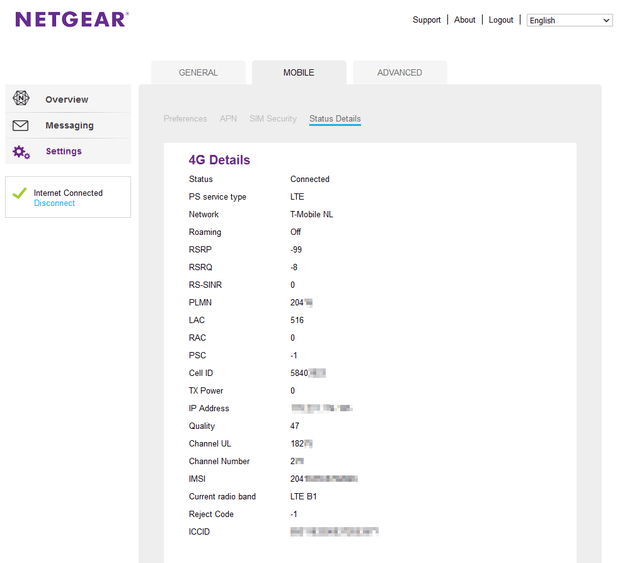Click the PLMN value starting 204
The width and height of the screenshot is (620, 563).
pyautogui.click(x=301, y=302)
